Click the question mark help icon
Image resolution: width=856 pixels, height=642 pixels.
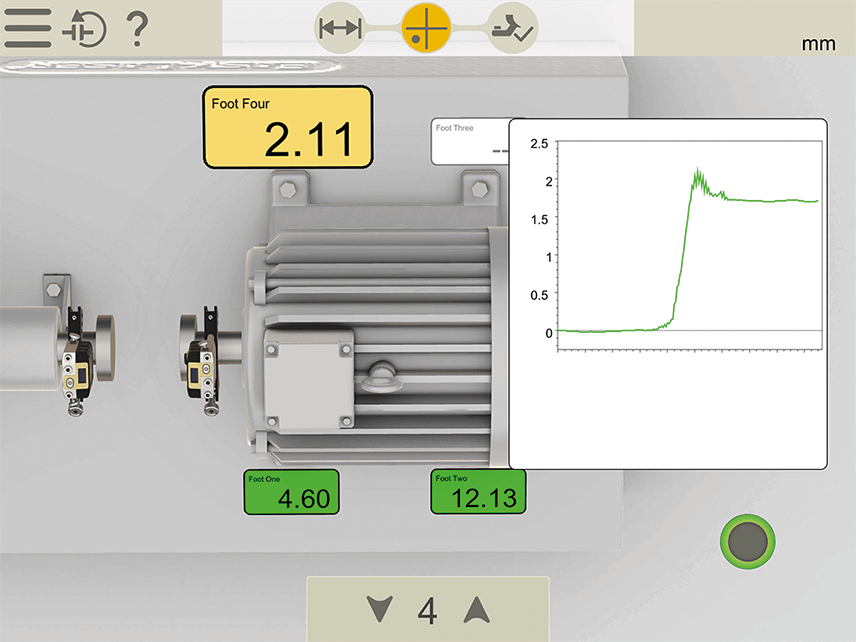(138, 29)
